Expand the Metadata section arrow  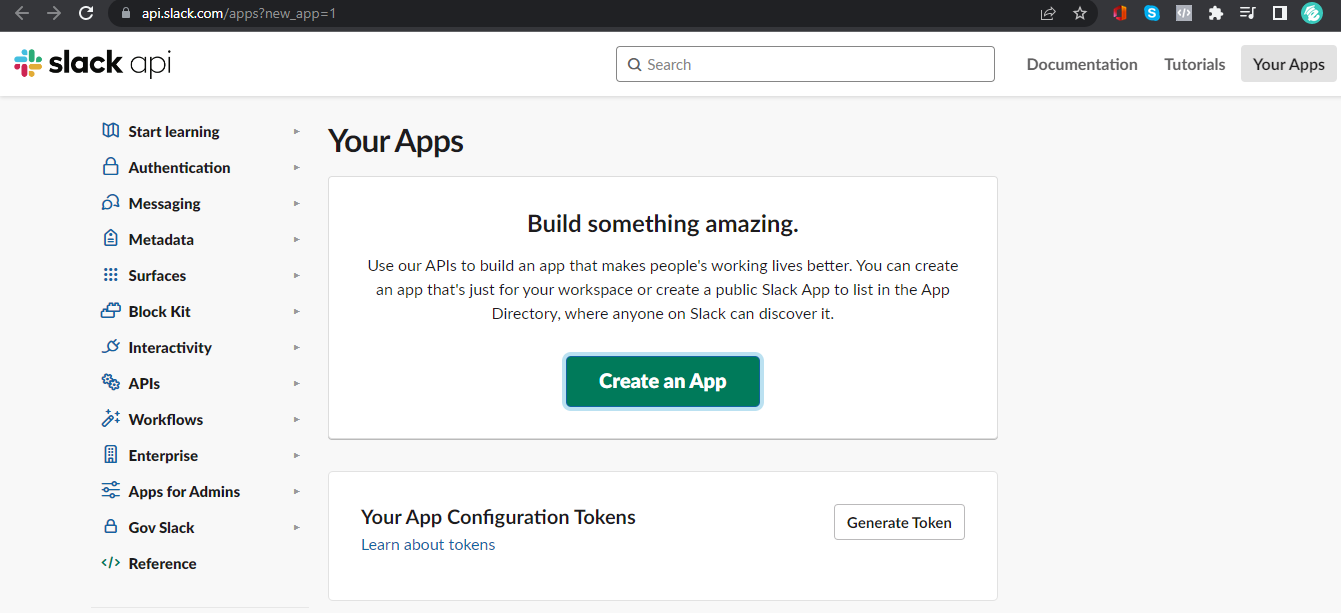pos(297,239)
